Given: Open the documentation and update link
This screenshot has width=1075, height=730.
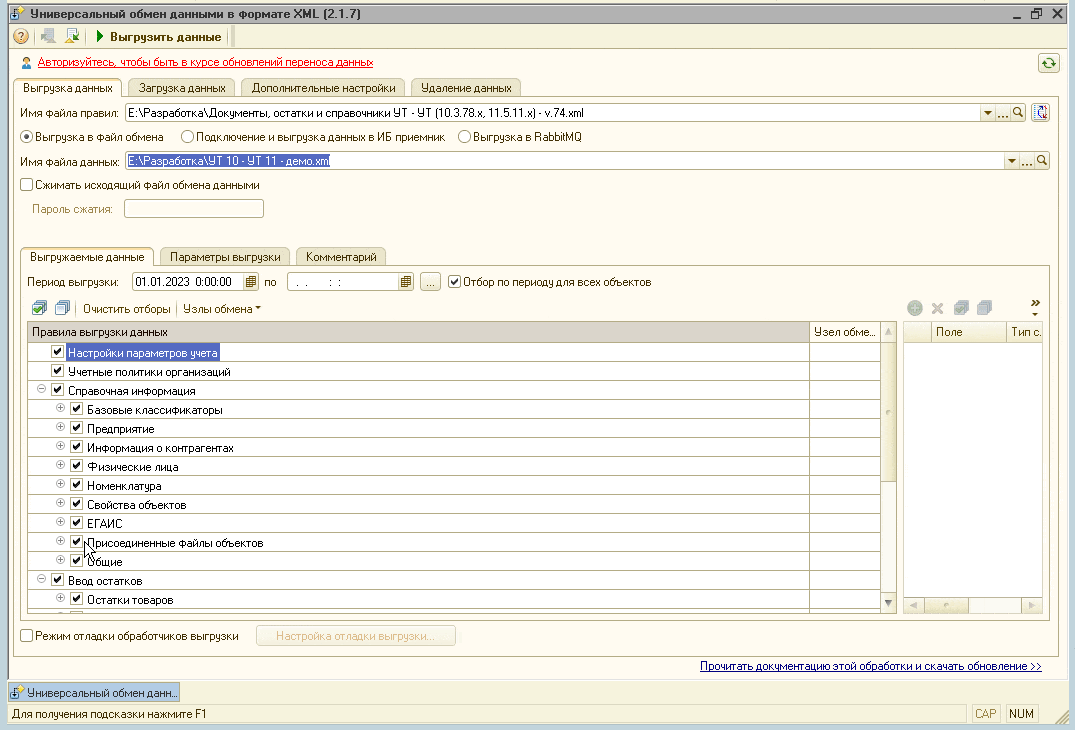Looking at the screenshot, I should pos(870,666).
